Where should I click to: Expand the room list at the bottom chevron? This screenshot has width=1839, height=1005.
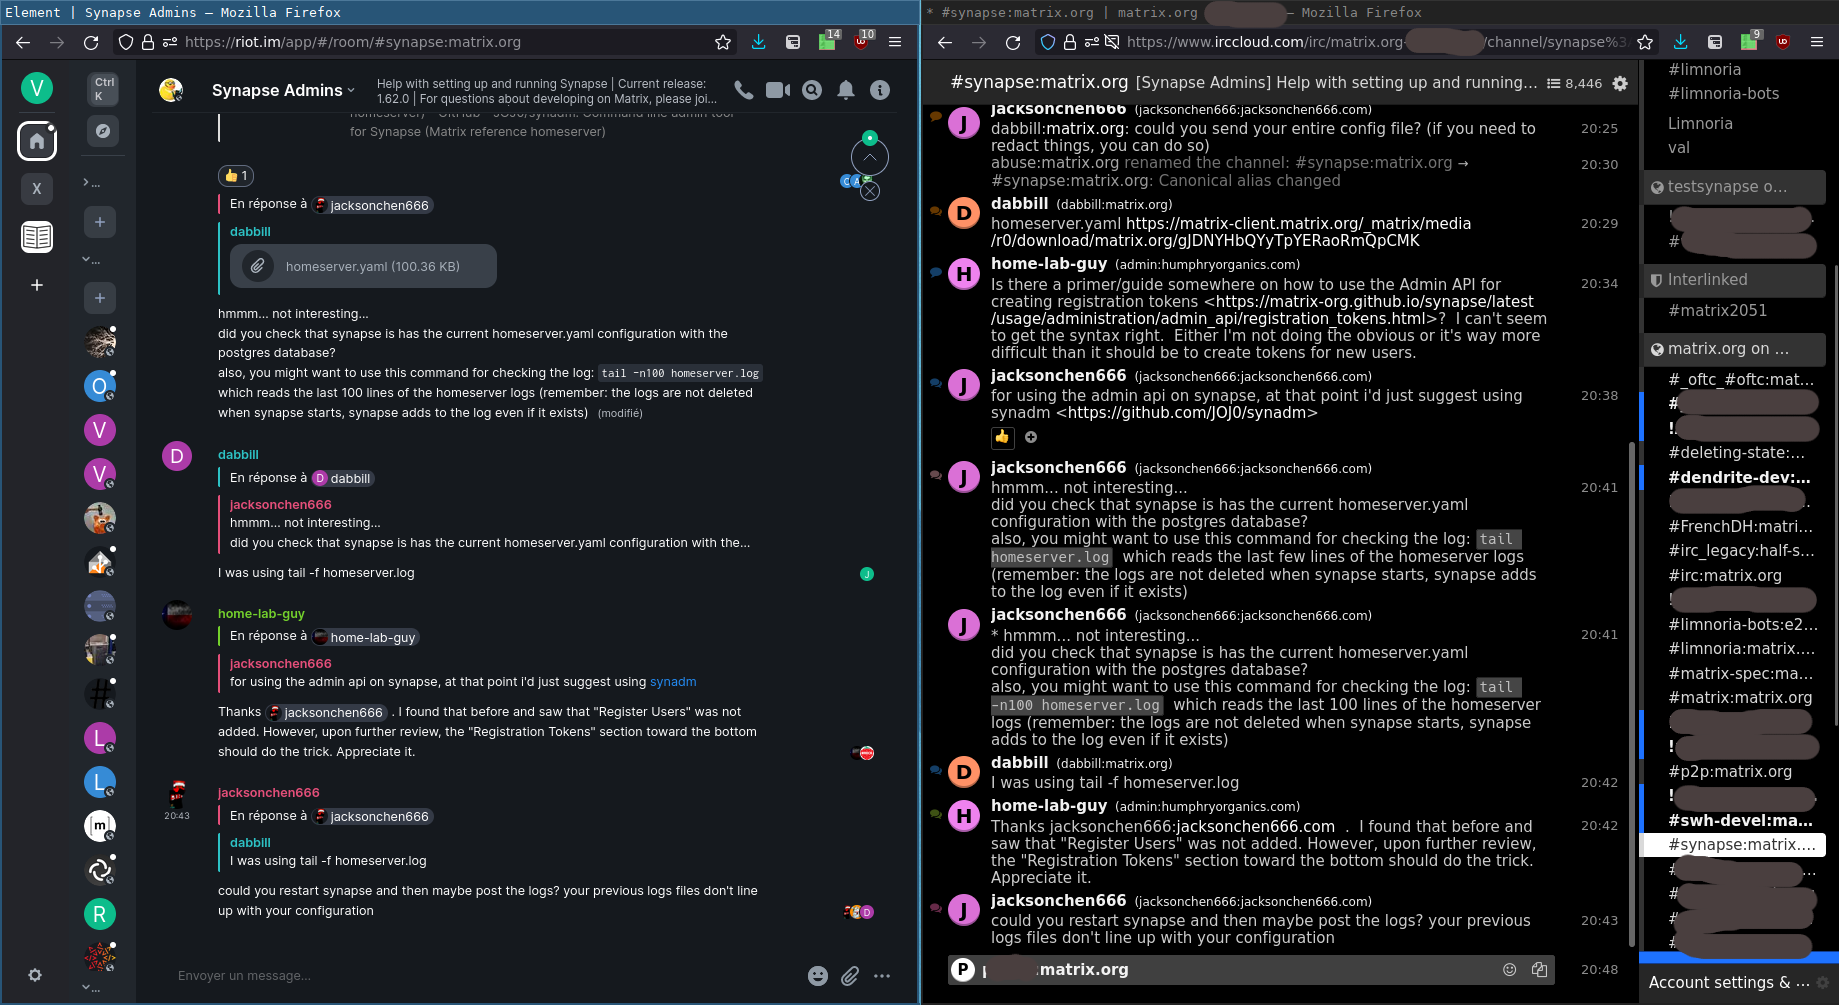[91, 987]
